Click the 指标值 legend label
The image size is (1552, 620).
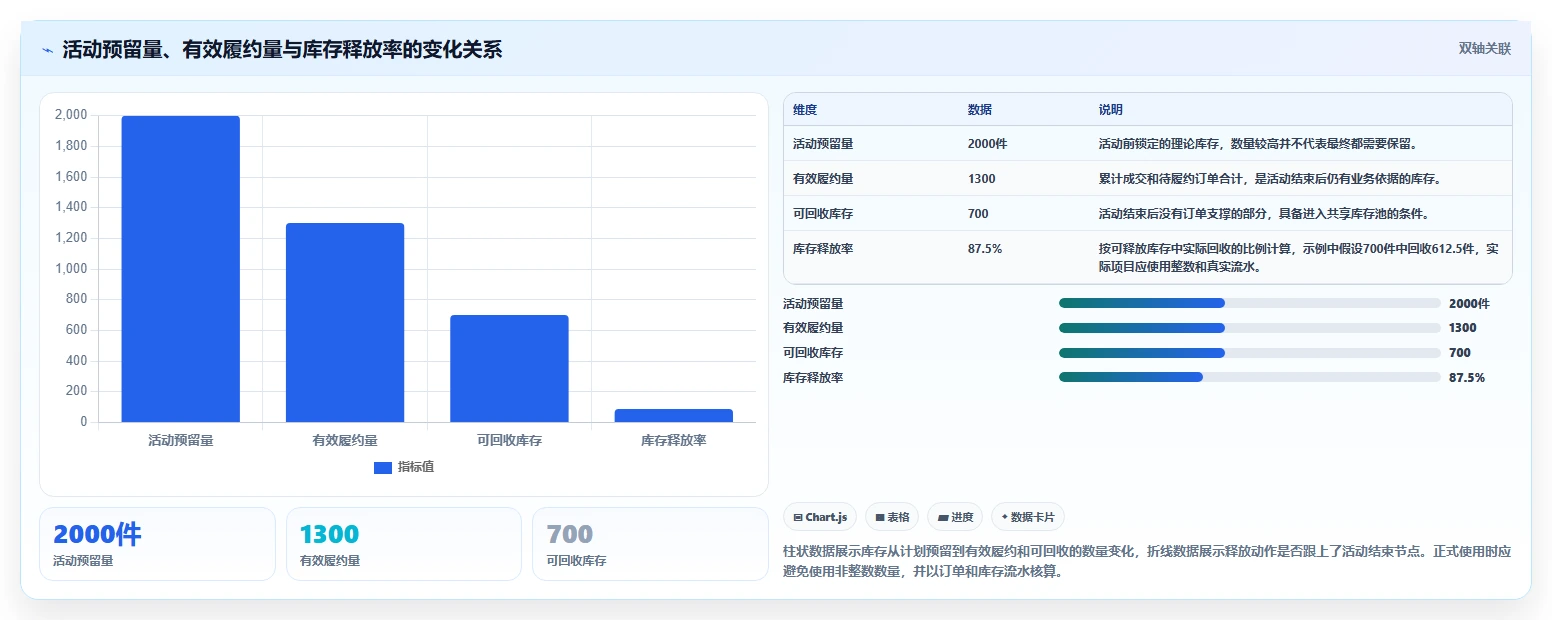(415, 467)
